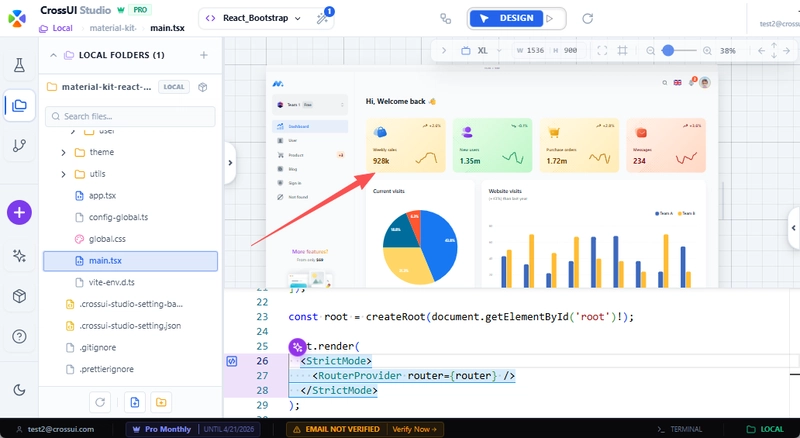Click the height field showing 900
This screenshot has height=438, width=800.
coord(565,51)
